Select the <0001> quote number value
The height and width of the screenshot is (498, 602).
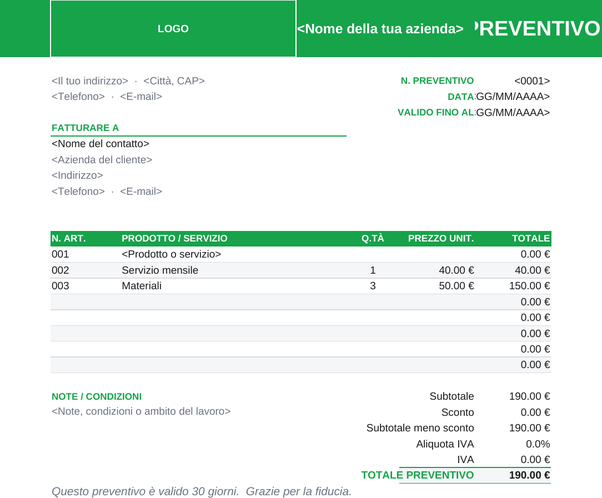[532, 81]
